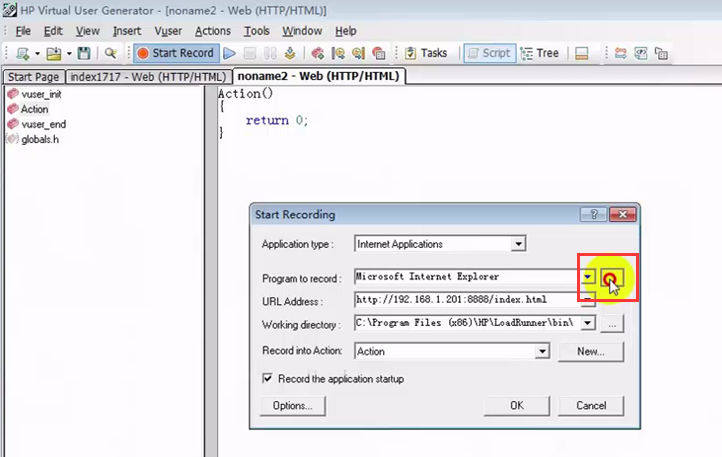Click the VuGen app icon in title bar

10,10
